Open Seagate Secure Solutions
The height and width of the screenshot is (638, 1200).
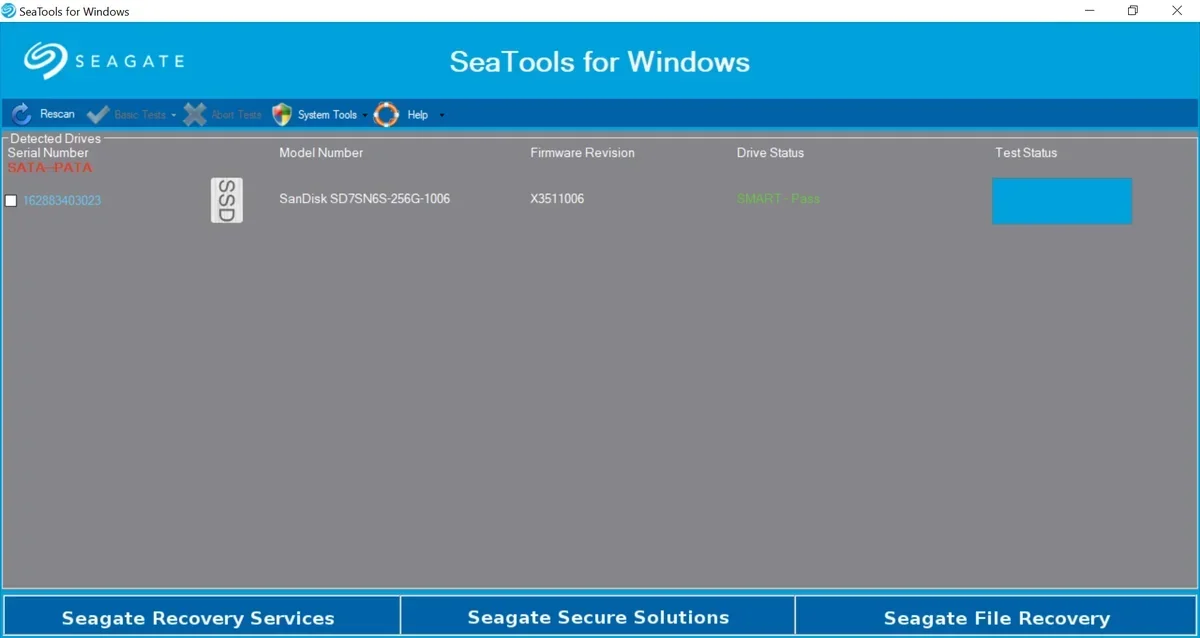(x=598, y=616)
